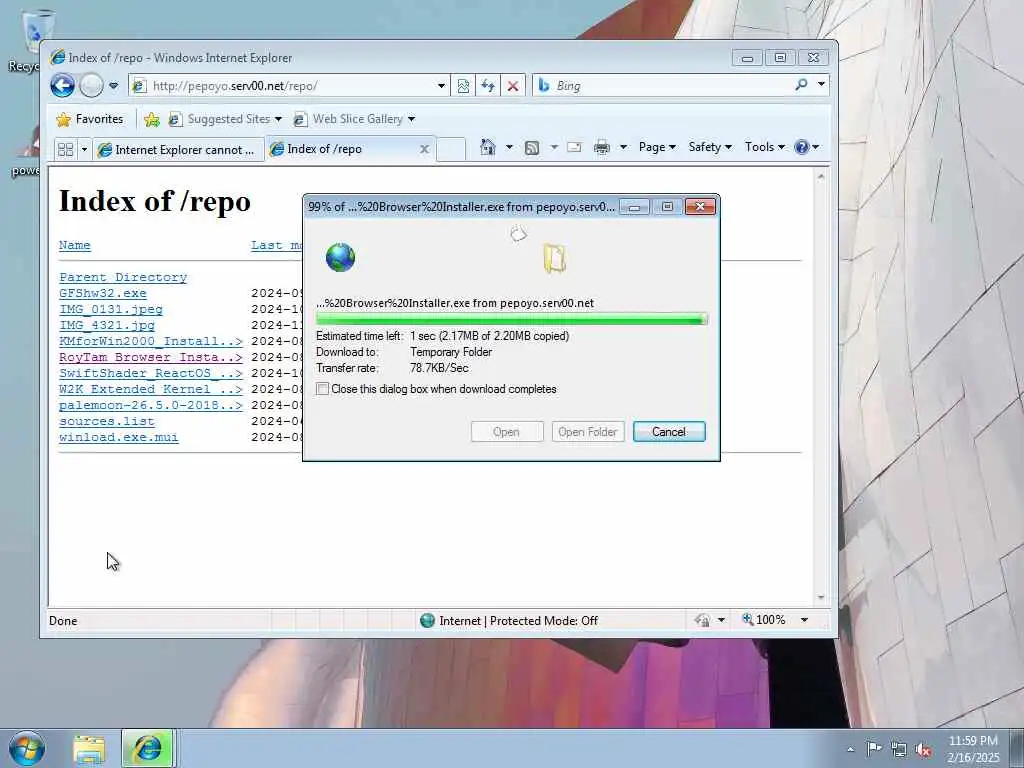
Task: Close the 'Index of /repo' tab
Action: (x=424, y=150)
